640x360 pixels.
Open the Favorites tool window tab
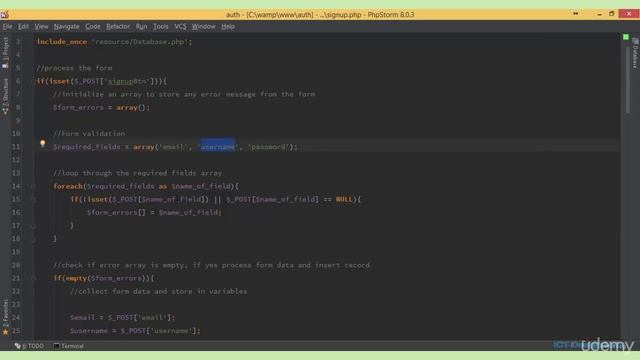click(5, 318)
